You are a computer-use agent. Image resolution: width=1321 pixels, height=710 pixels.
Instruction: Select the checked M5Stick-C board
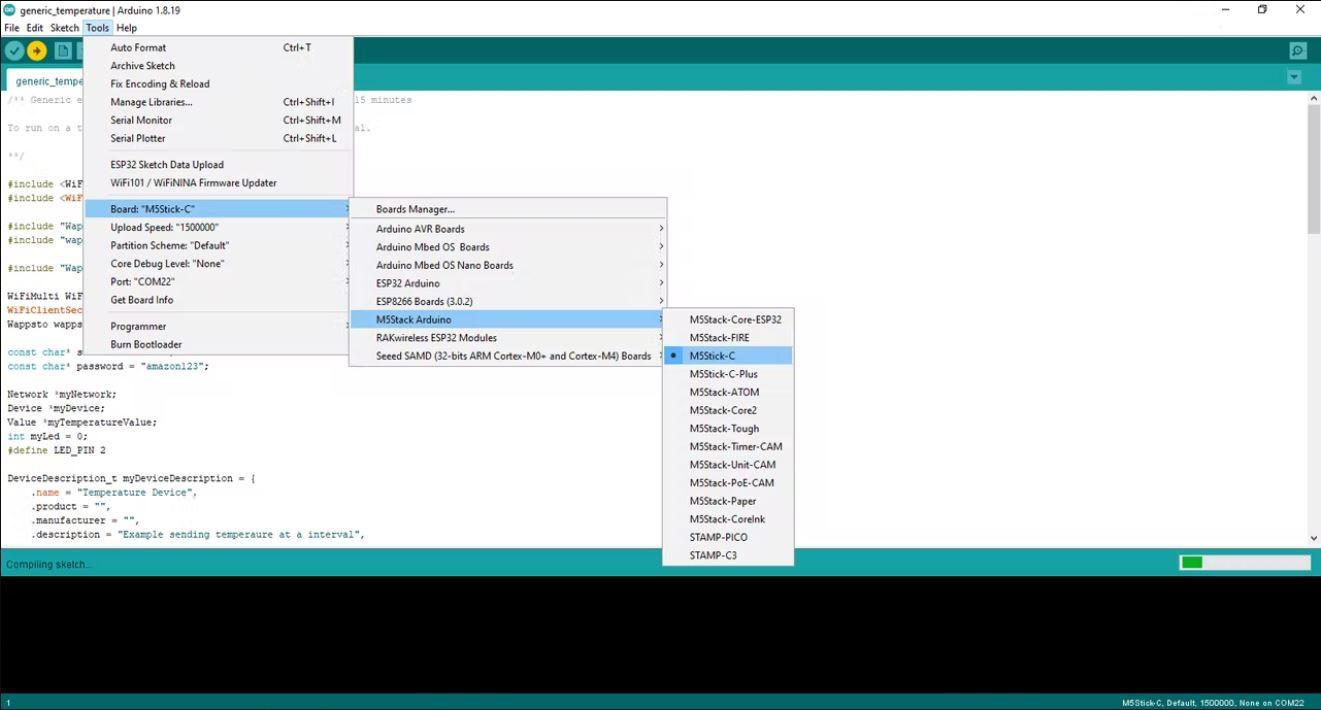click(728, 356)
